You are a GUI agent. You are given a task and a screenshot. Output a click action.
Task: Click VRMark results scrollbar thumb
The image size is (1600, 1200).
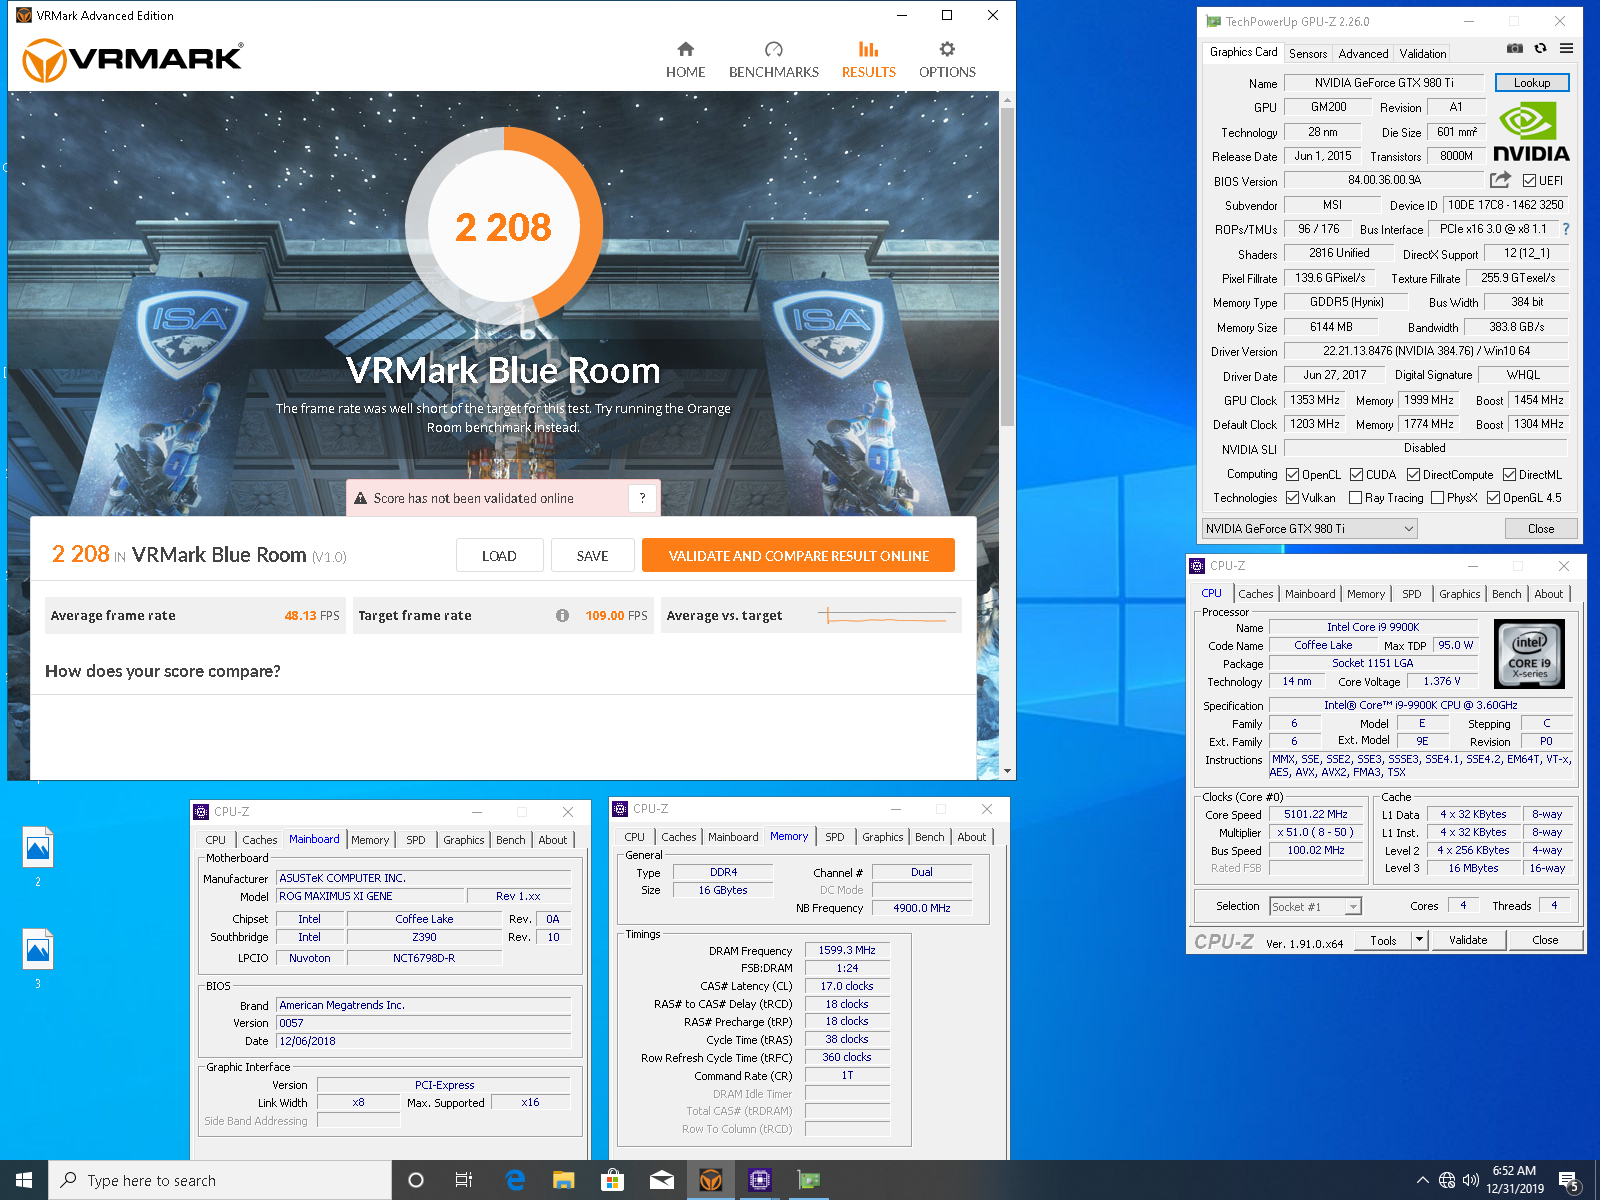(x=1007, y=266)
